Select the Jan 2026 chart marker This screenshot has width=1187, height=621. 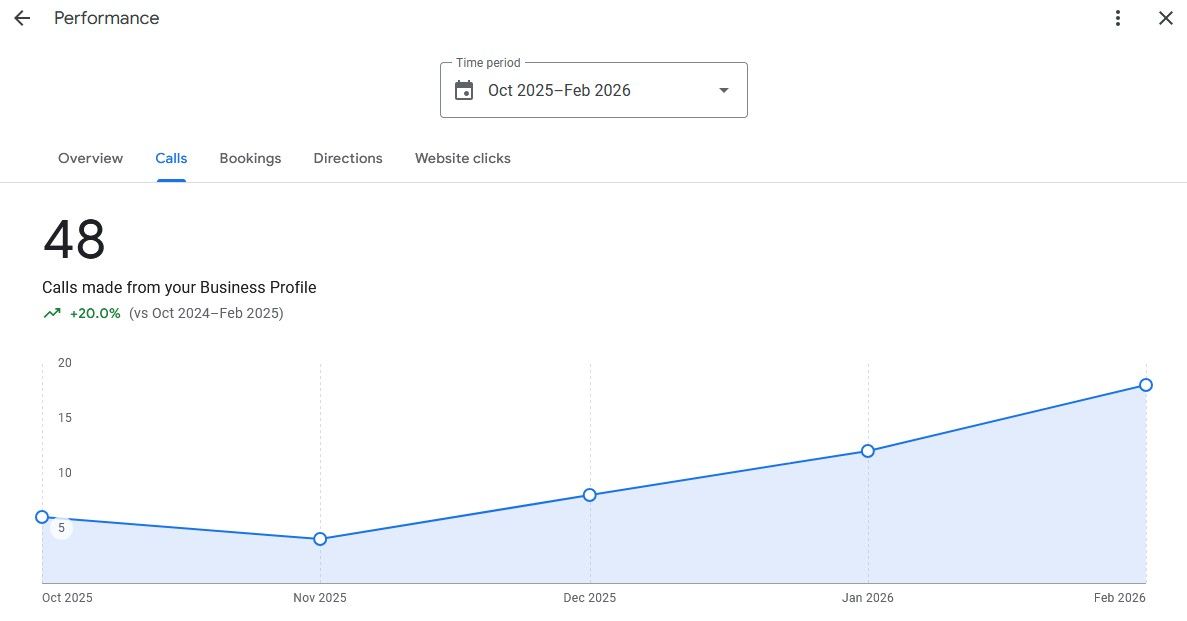click(x=868, y=451)
